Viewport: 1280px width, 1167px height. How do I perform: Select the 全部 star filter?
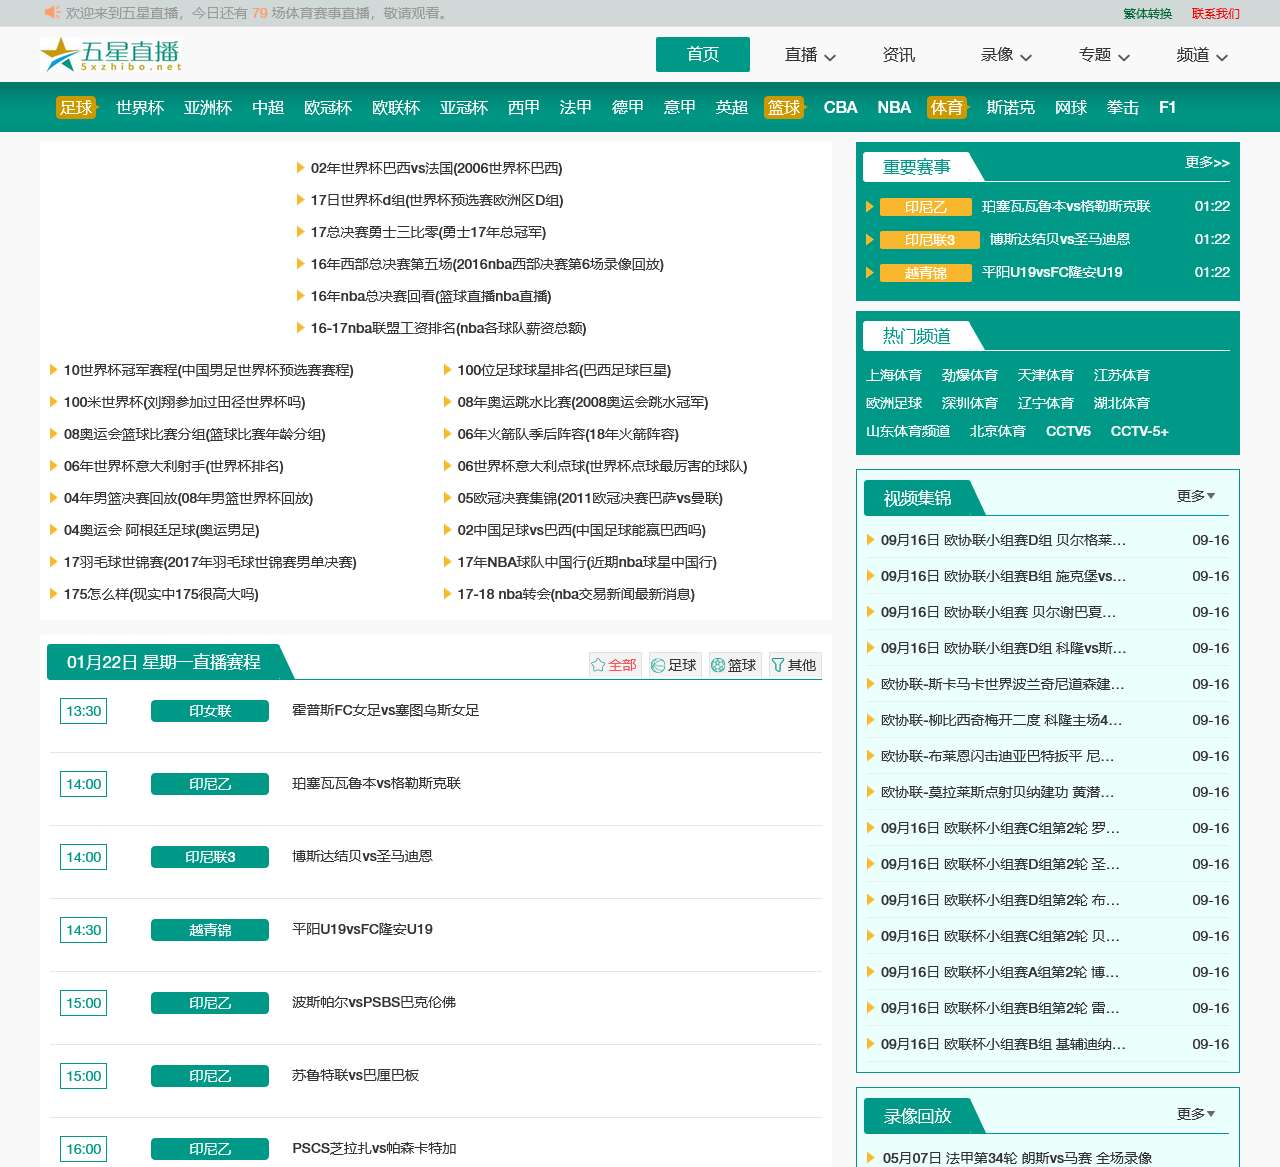613,665
